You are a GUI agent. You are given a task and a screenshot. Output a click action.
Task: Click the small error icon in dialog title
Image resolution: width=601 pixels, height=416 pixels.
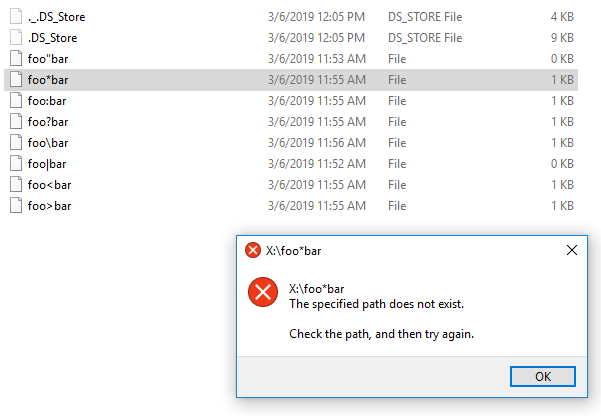coord(252,250)
